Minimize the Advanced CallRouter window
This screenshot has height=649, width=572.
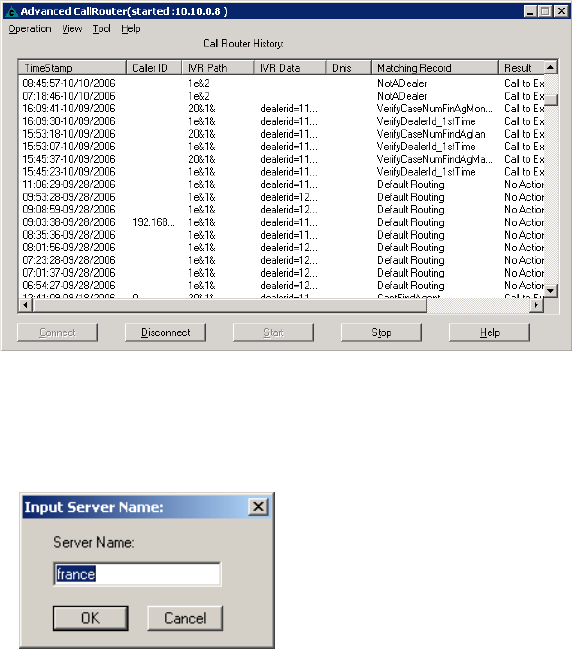click(x=531, y=11)
